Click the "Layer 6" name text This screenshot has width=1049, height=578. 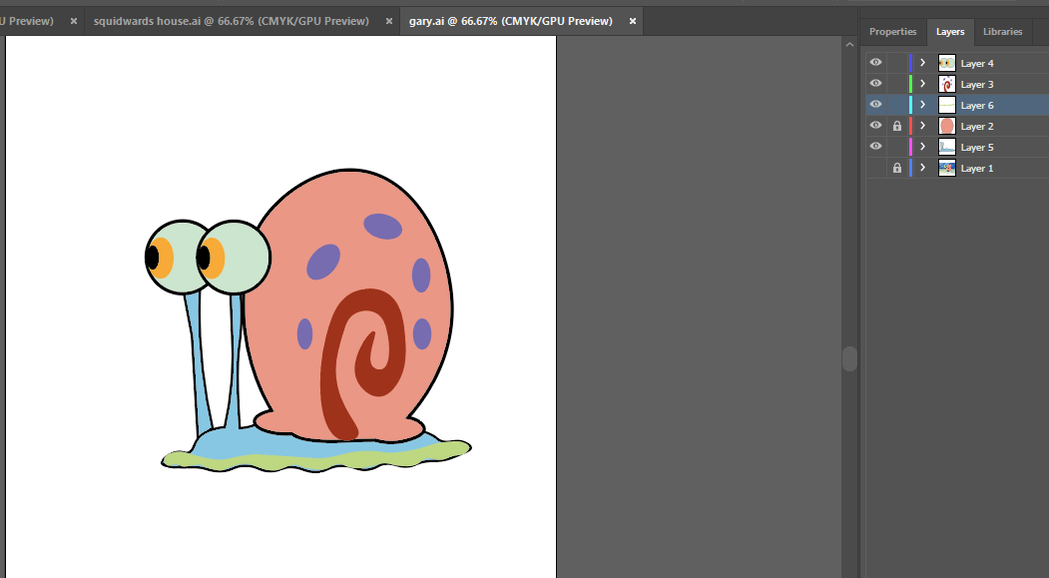tap(977, 105)
